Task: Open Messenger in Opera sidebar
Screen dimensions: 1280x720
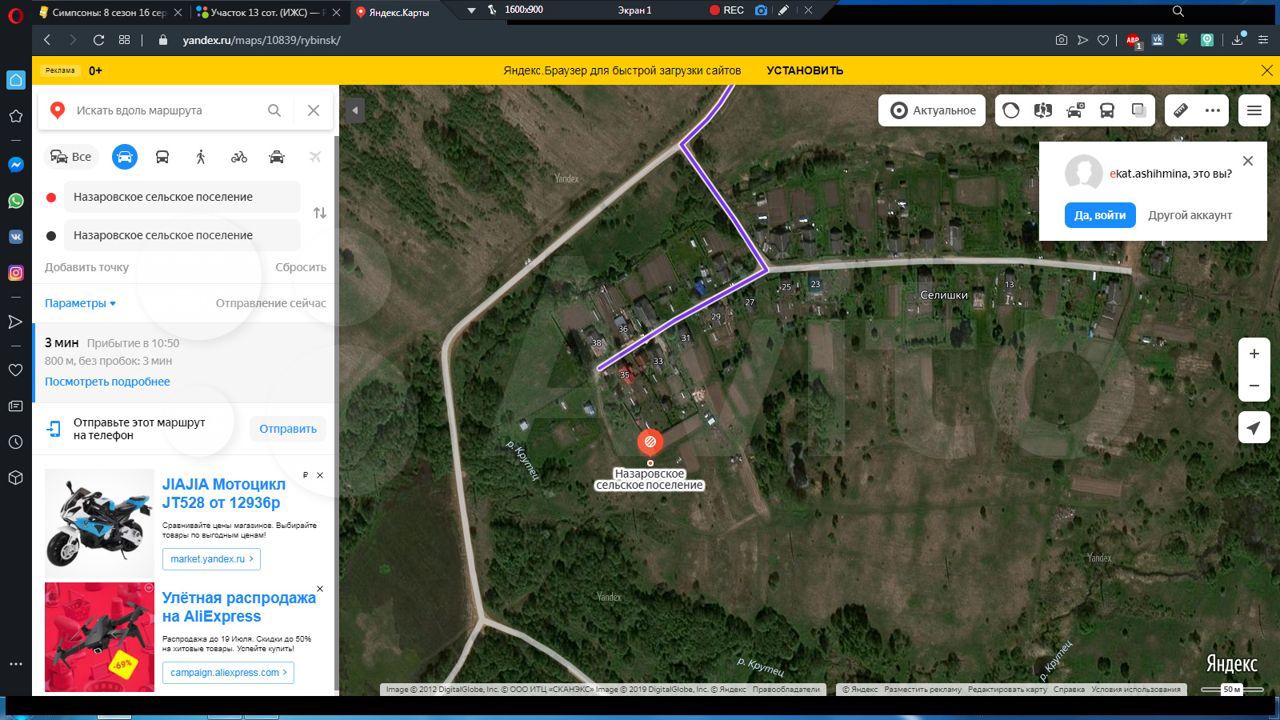Action: tap(16, 165)
